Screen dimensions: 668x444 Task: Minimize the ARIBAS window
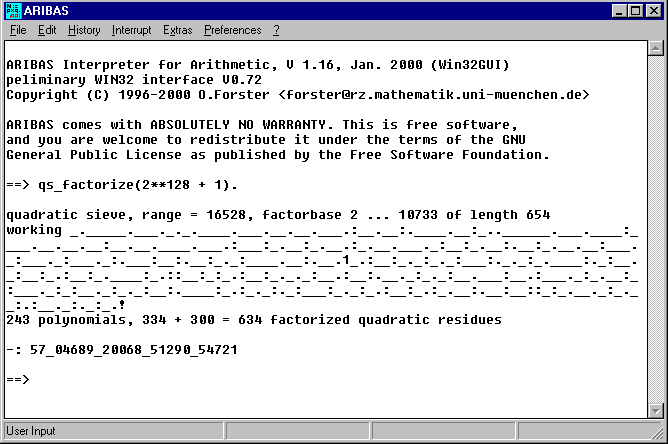618,11
